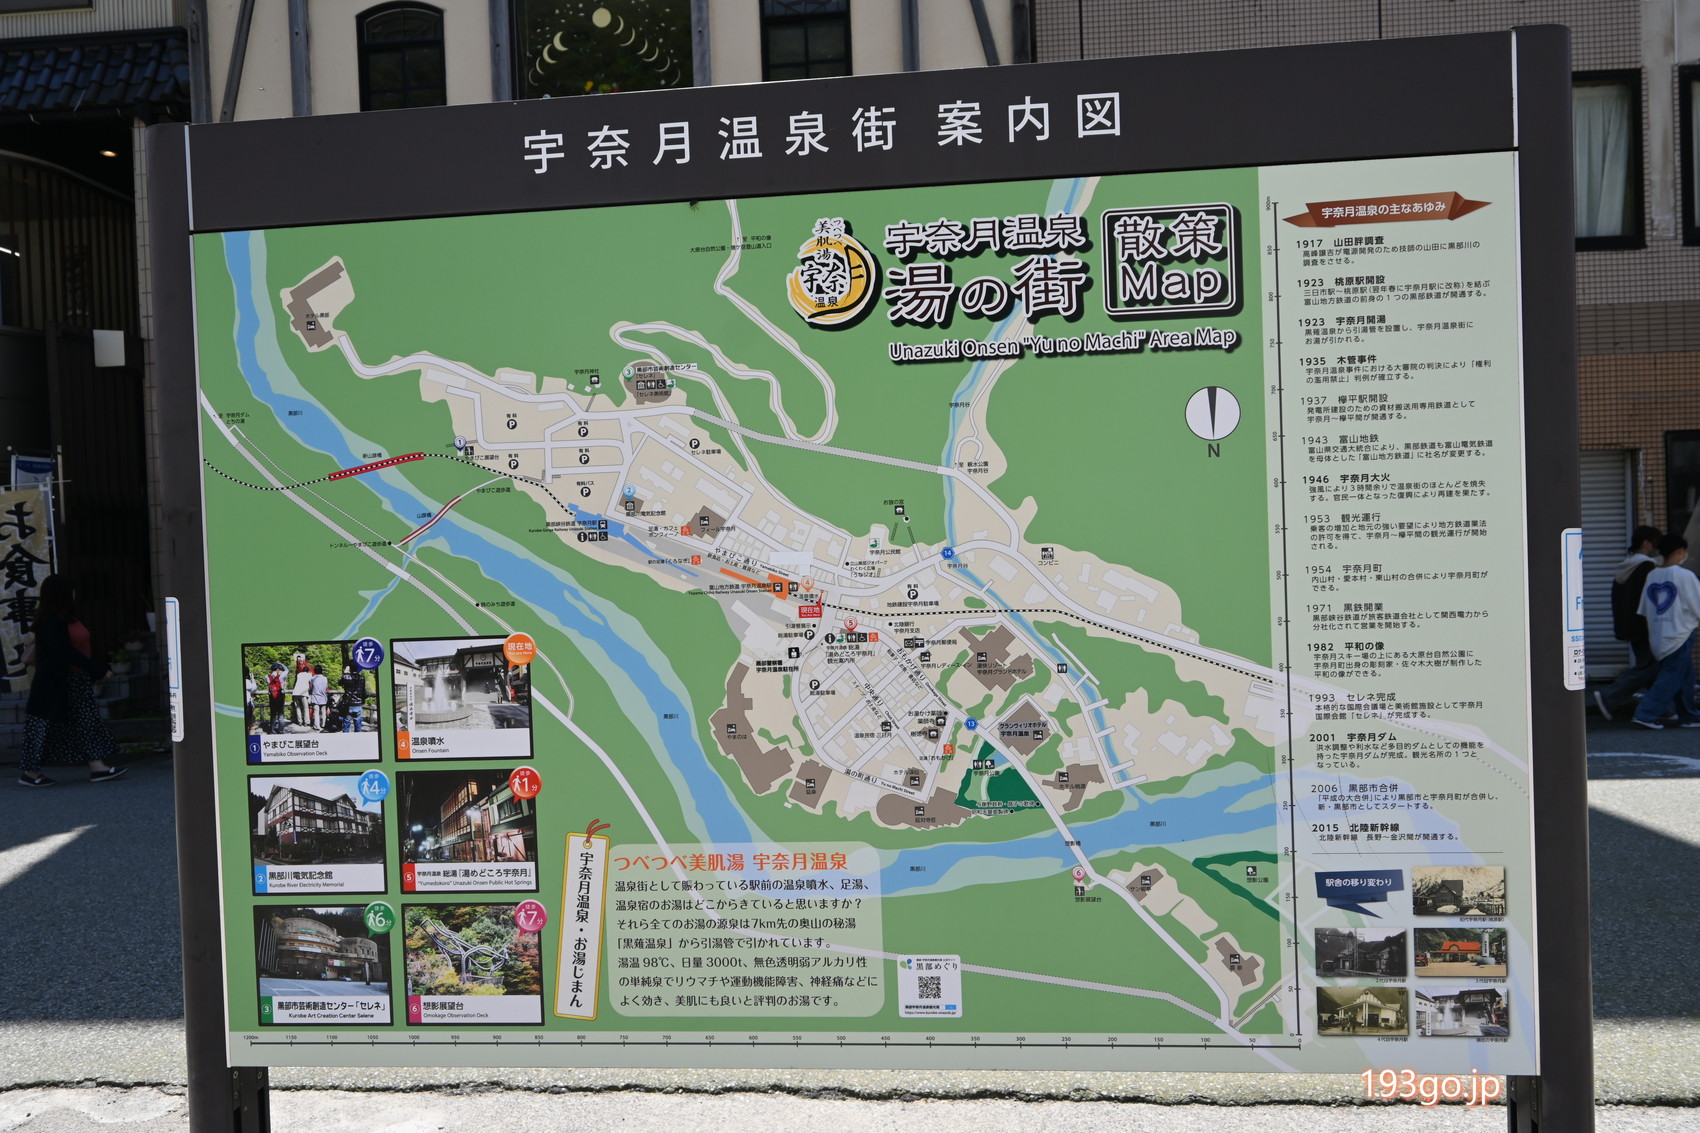Click the セレネ駐車場 parking icon

693,443
